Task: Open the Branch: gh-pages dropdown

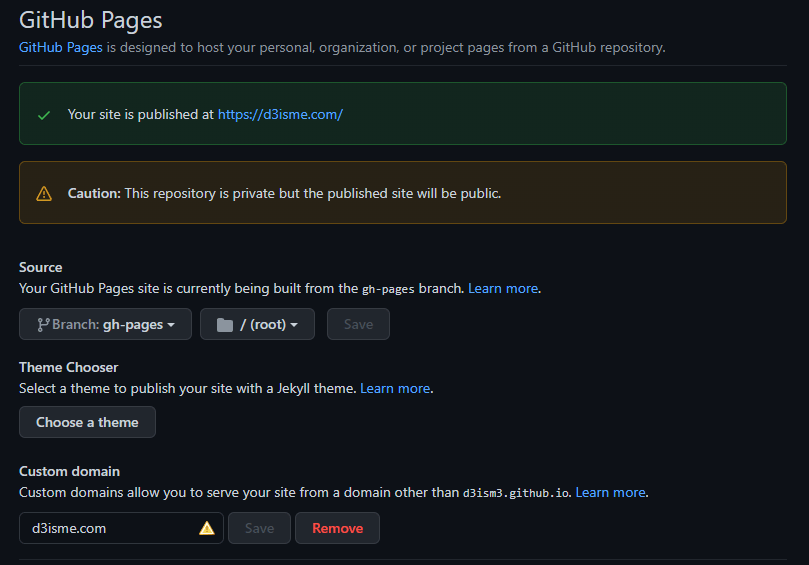Action: (x=105, y=324)
